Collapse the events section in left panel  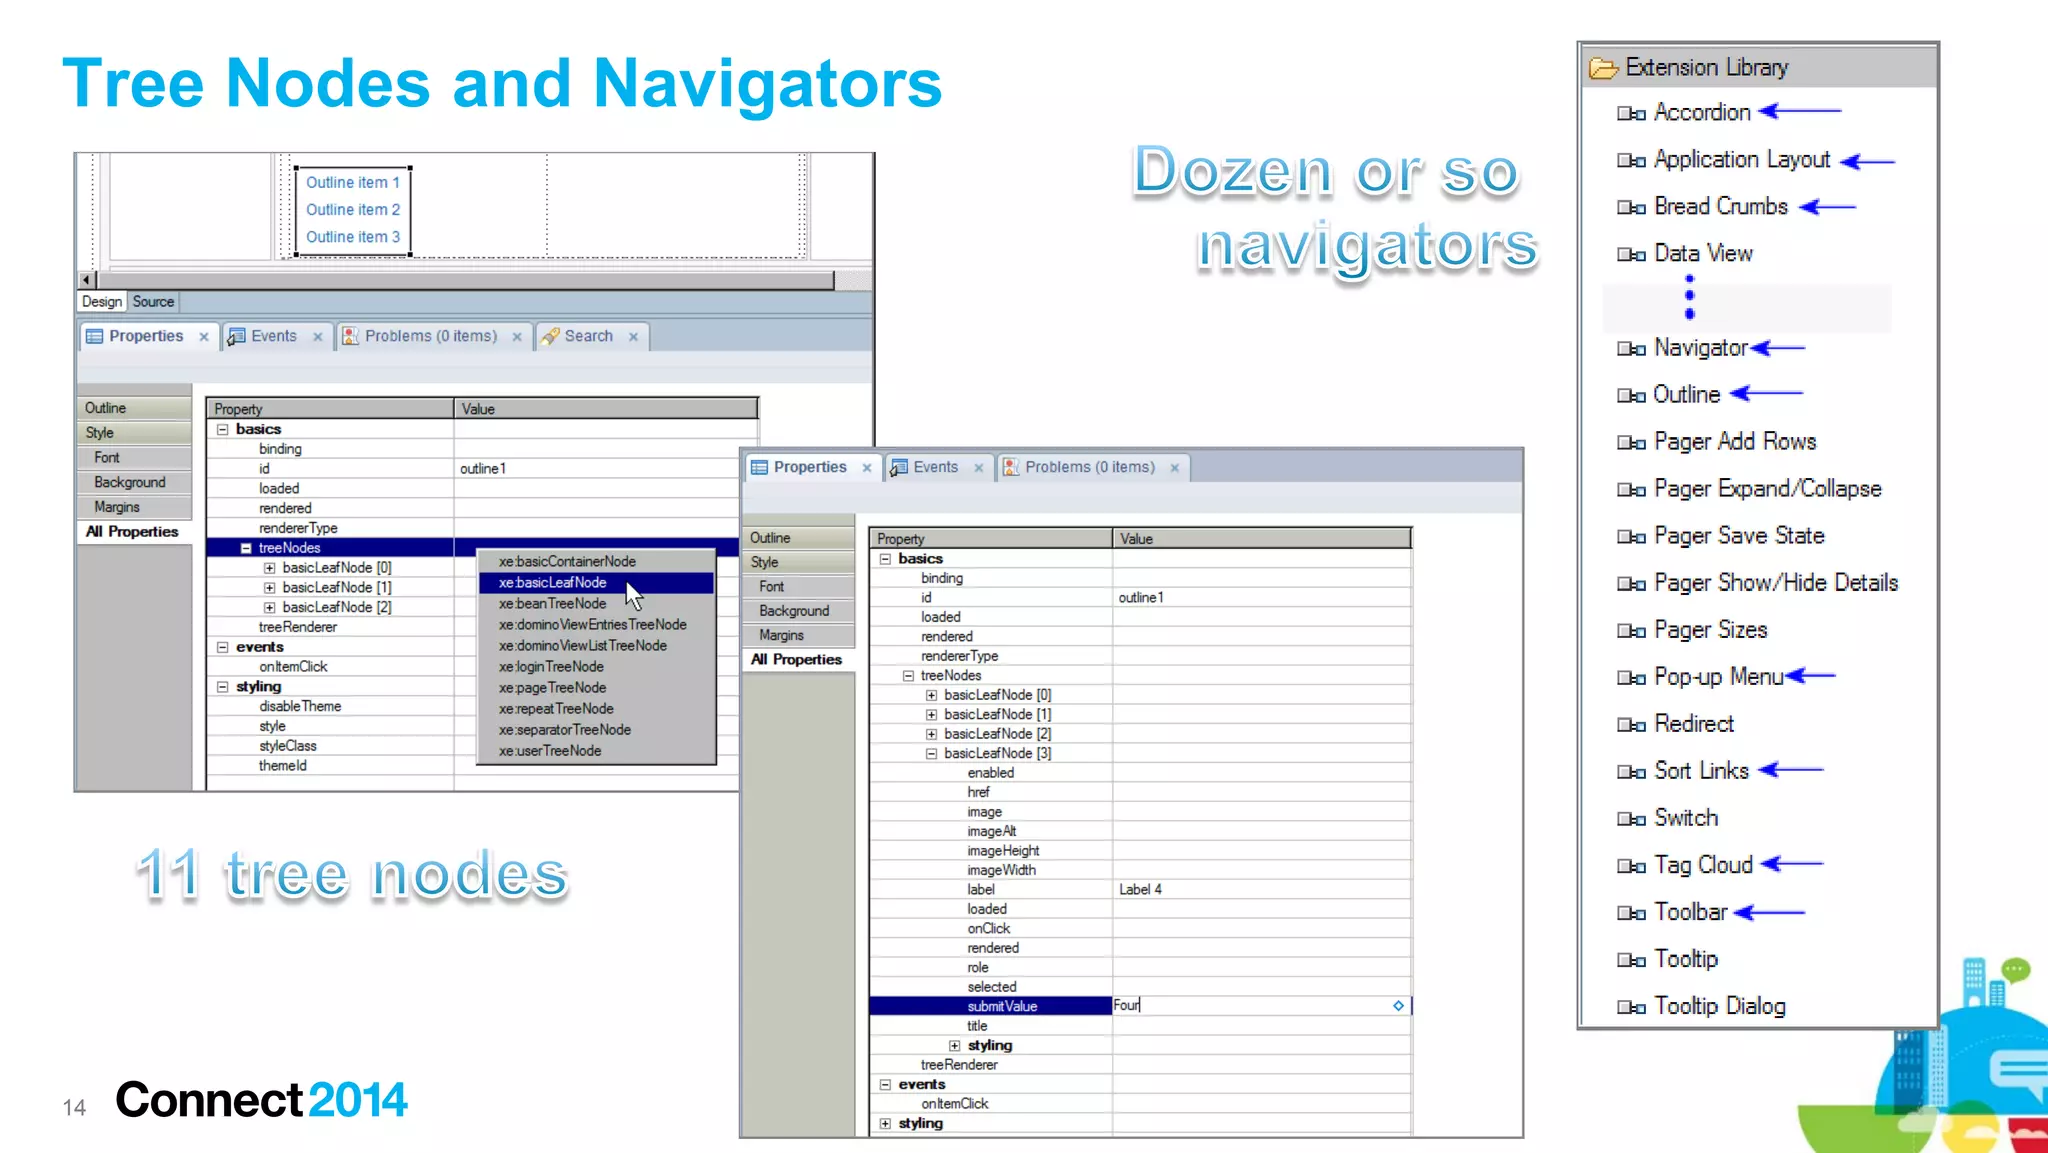pyautogui.click(x=223, y=647)
